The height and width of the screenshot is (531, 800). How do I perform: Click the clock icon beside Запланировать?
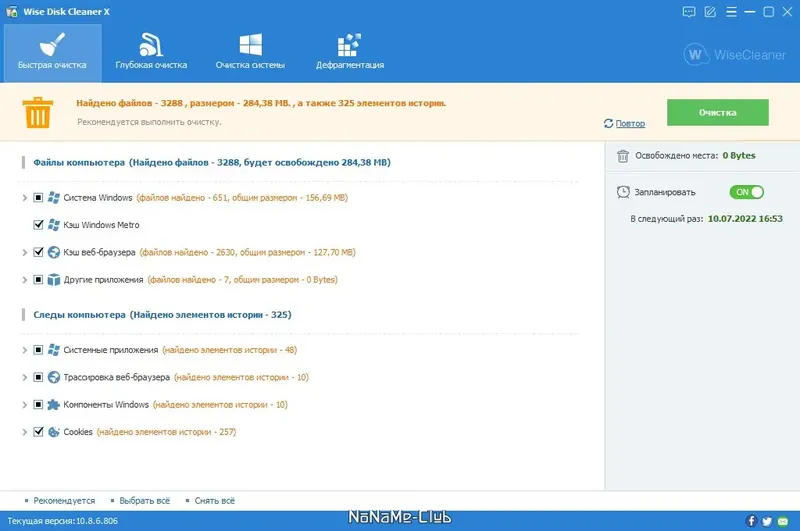[x=623, y=192]
